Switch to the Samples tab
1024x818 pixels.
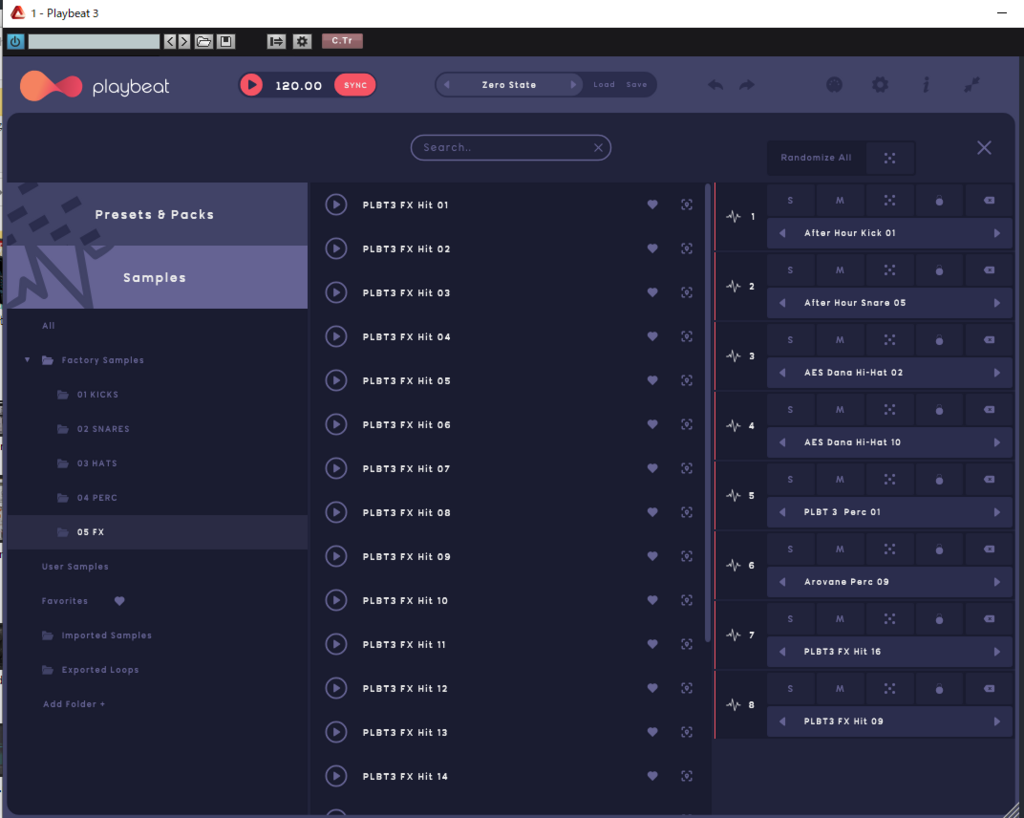click(x=157, y=277)
